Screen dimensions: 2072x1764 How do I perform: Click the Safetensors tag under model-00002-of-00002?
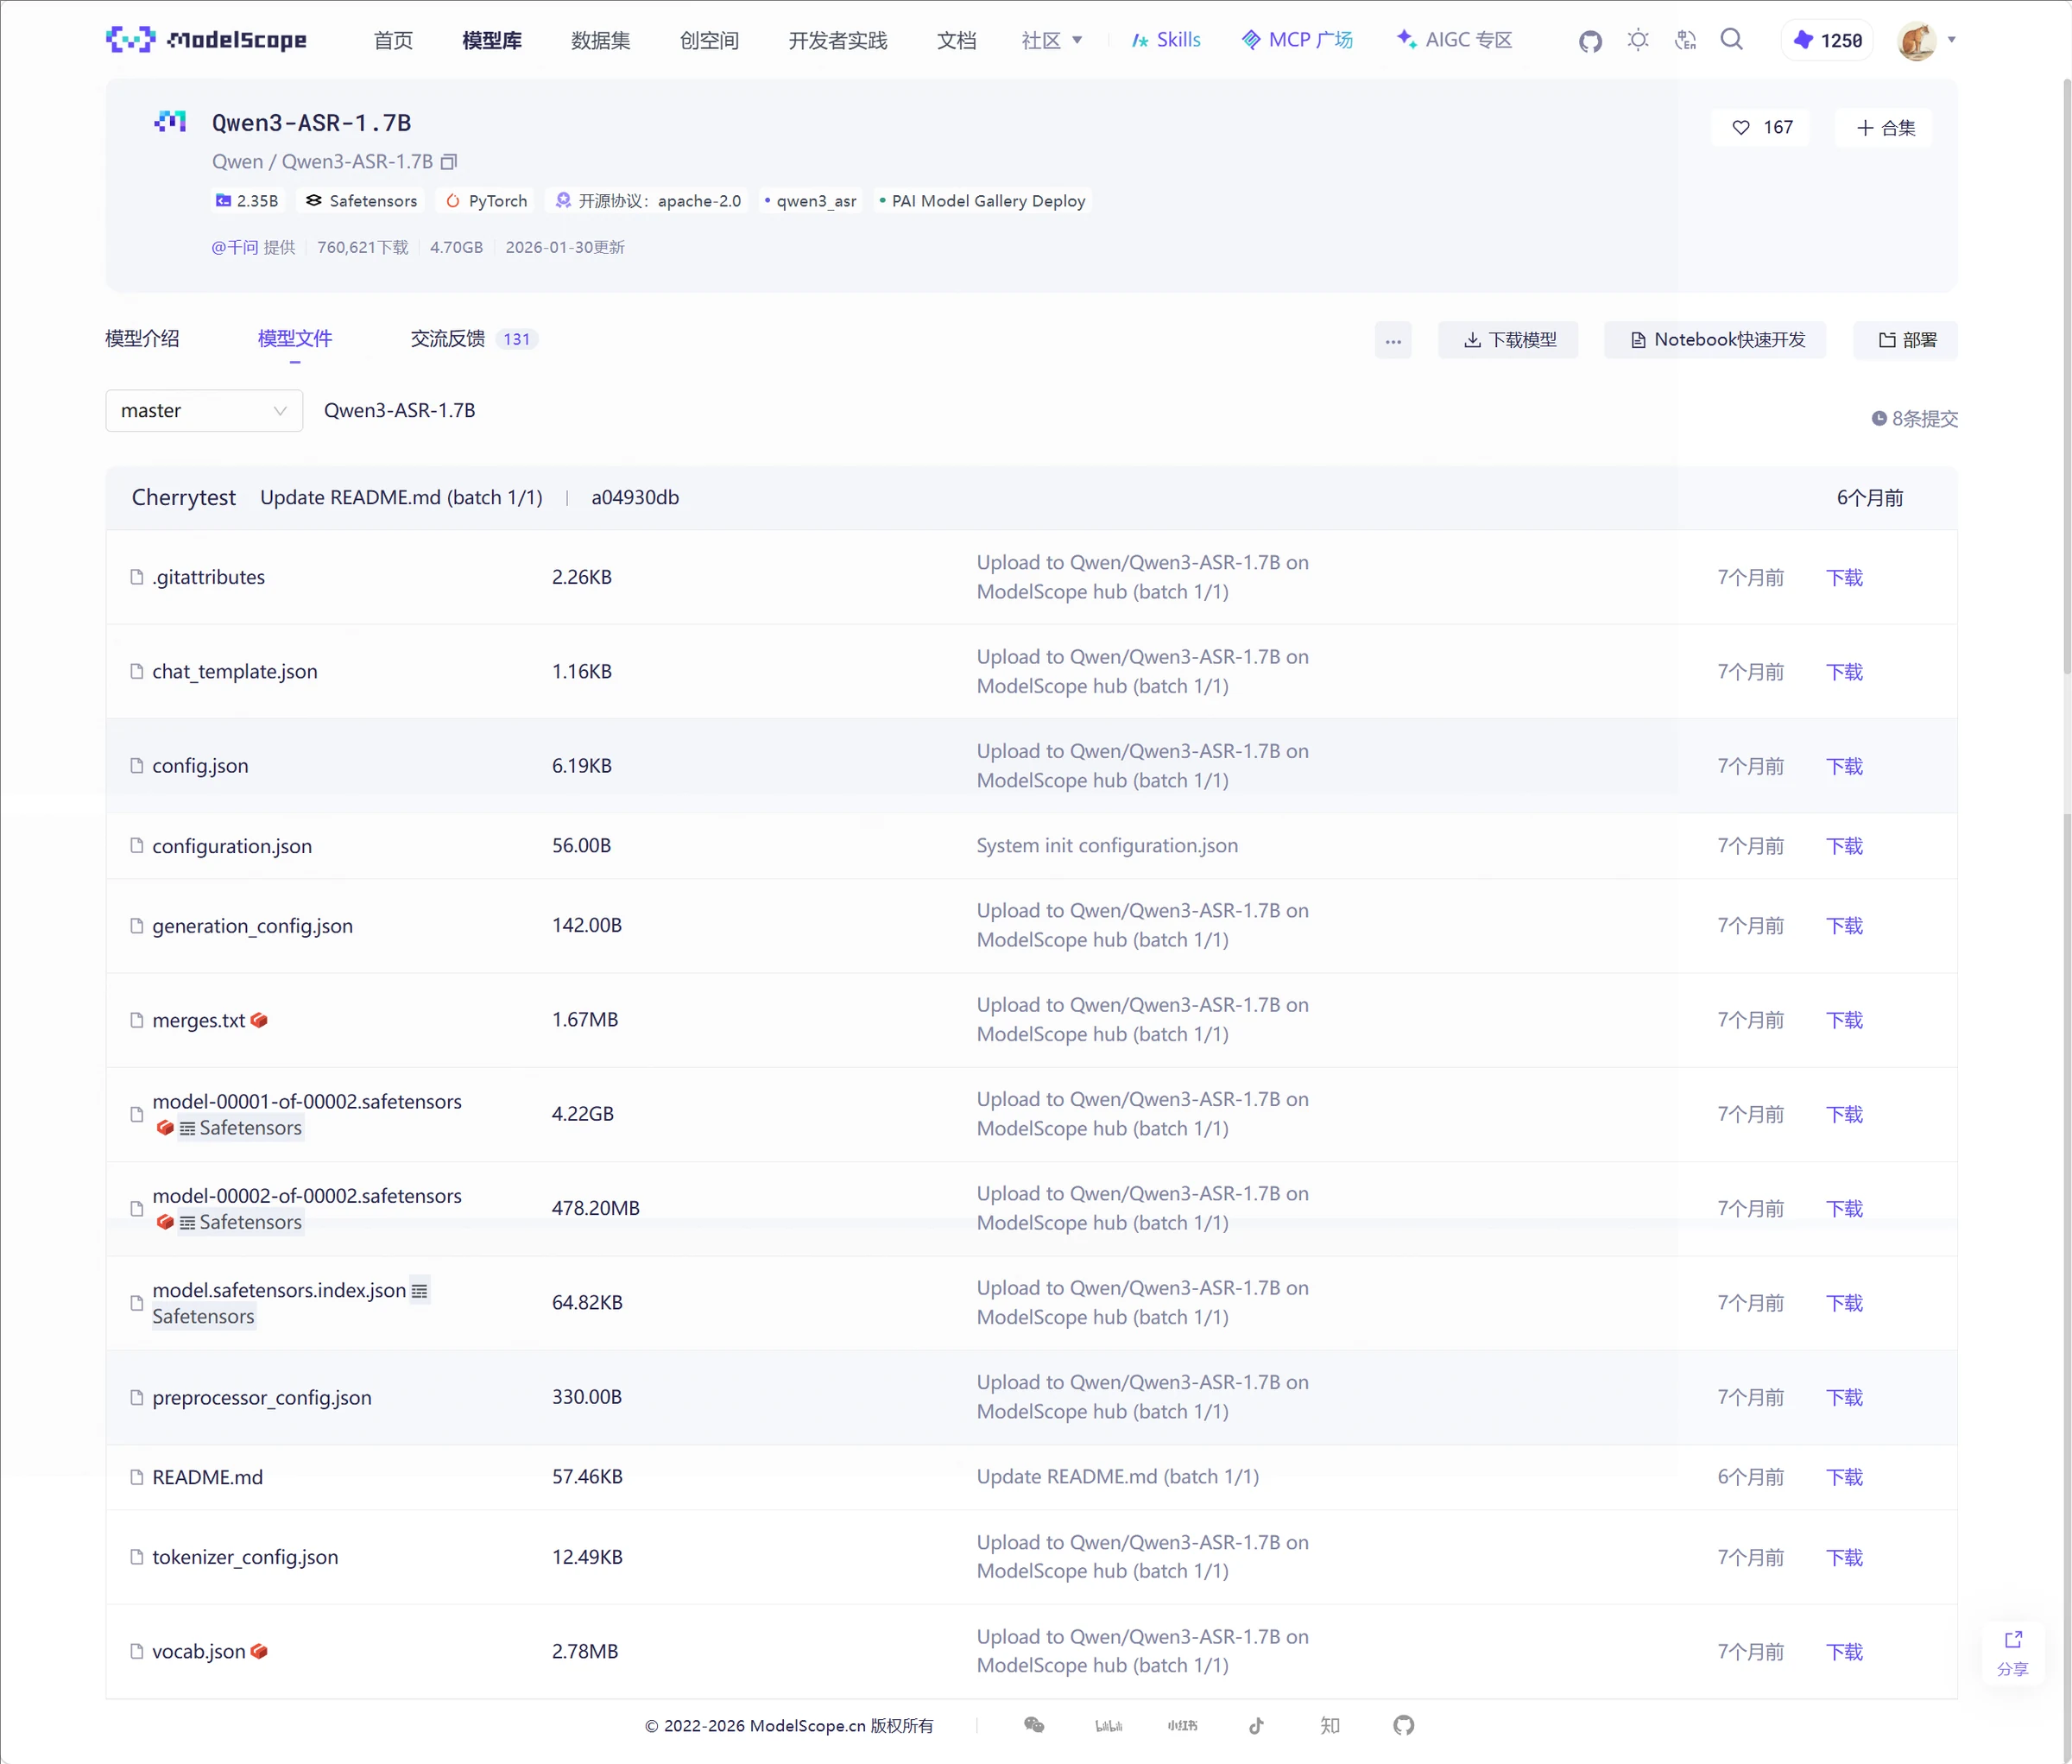click(240, 1222)
